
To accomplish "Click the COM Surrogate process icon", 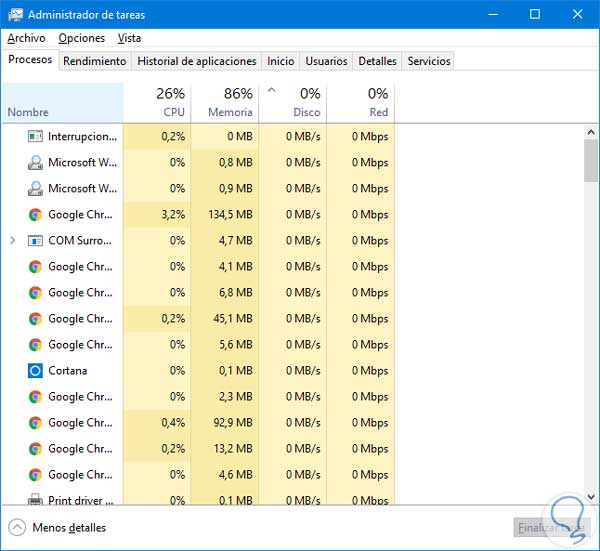I will tap(35, 241).
